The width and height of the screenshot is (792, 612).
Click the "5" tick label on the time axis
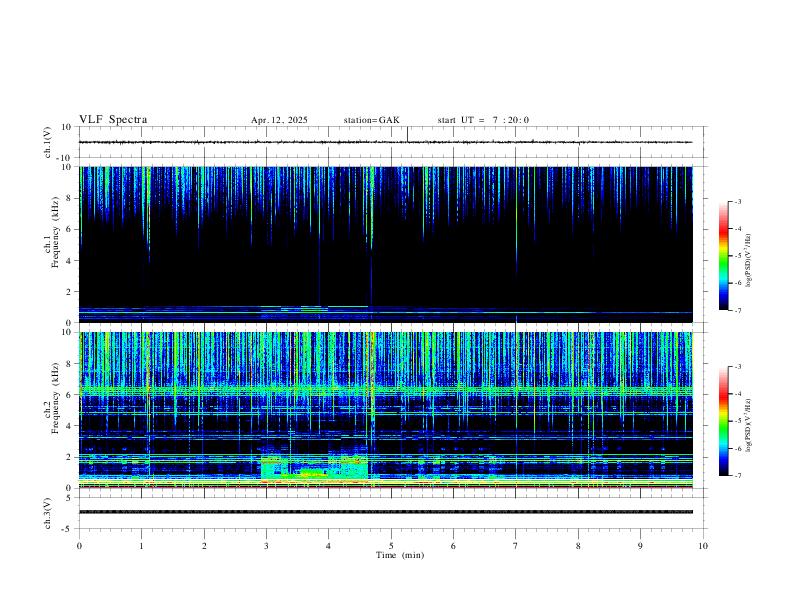[x=391, y=546]
